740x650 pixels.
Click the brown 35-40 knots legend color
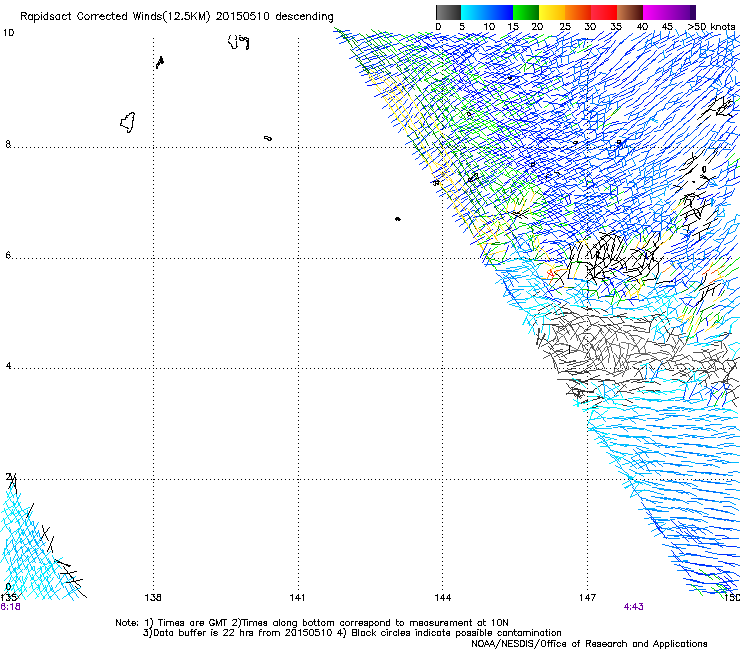[630, 12]
